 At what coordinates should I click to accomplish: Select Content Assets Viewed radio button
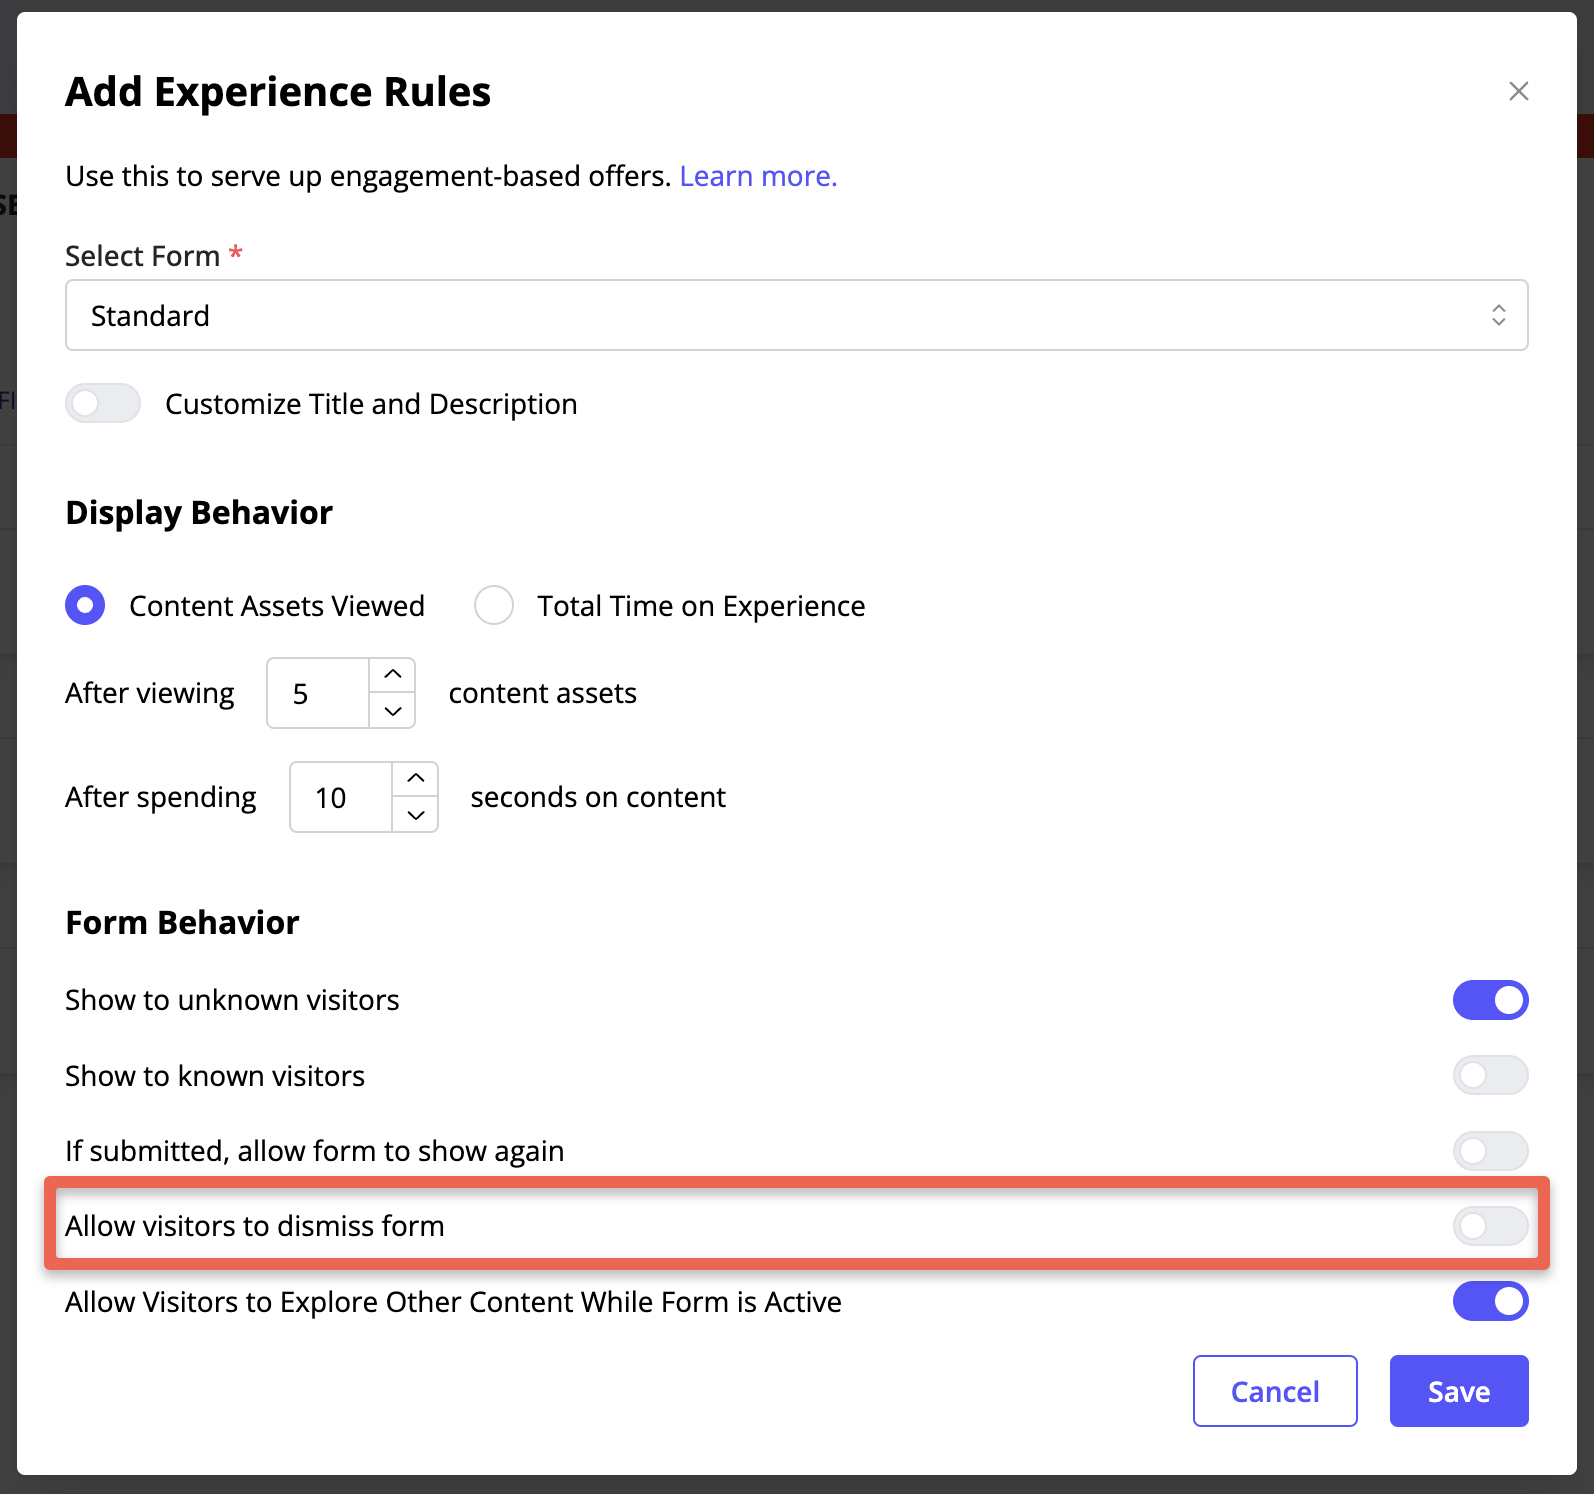pos(85,605)
